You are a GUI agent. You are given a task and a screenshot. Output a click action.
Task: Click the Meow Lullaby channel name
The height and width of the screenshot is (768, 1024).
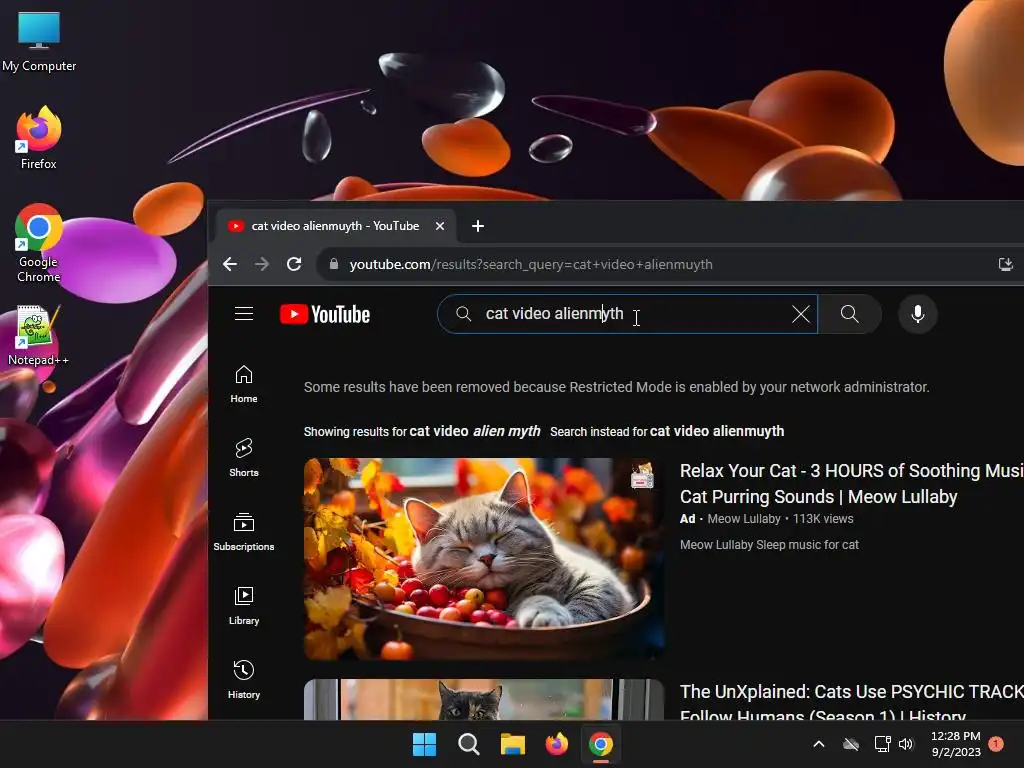(744, 519)
